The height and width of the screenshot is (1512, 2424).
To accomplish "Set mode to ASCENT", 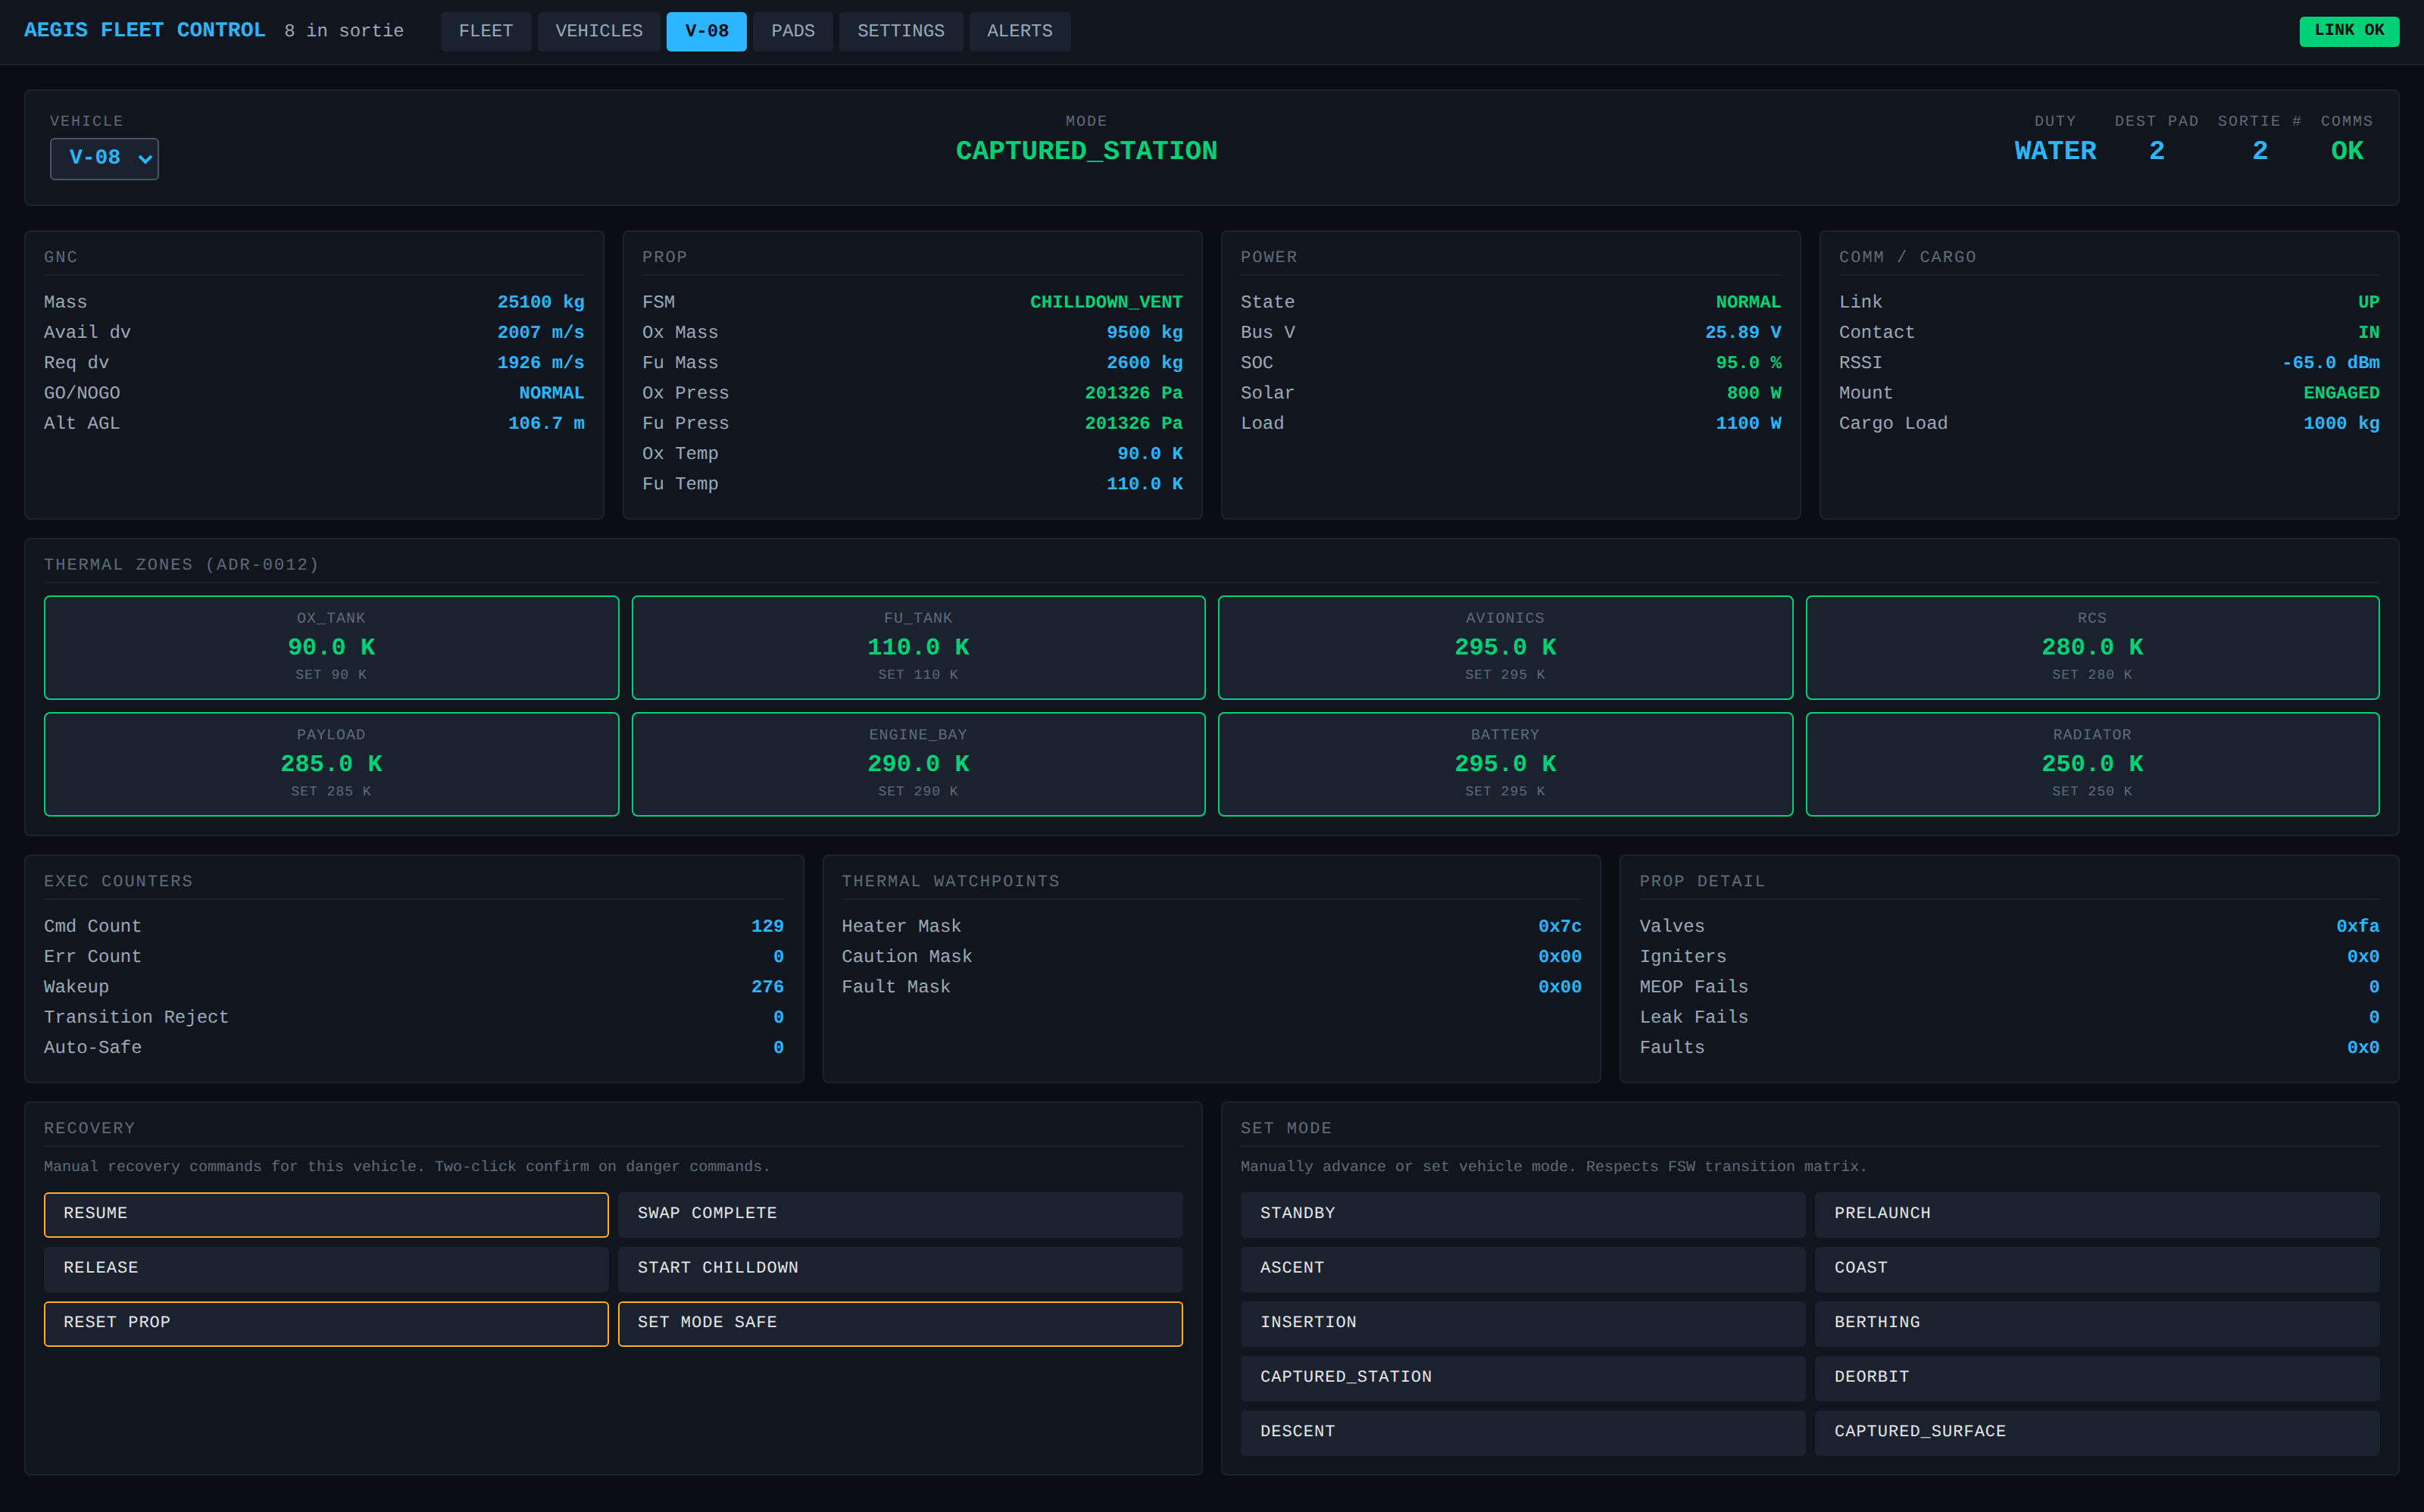I will pos(1522,1269).
